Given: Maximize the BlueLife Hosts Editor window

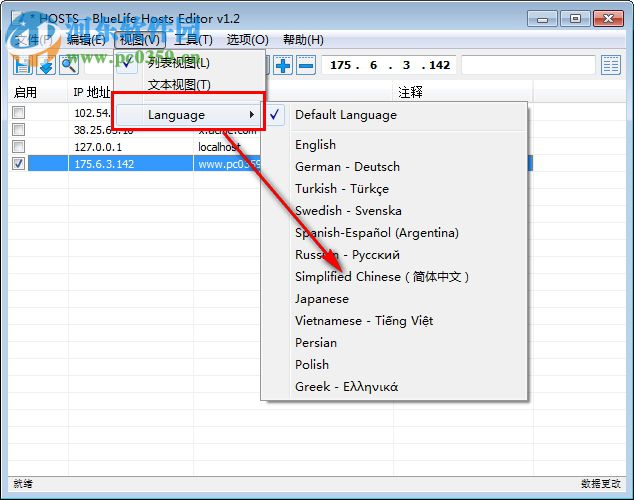Looking at the screenshot, I should [575, 19].
